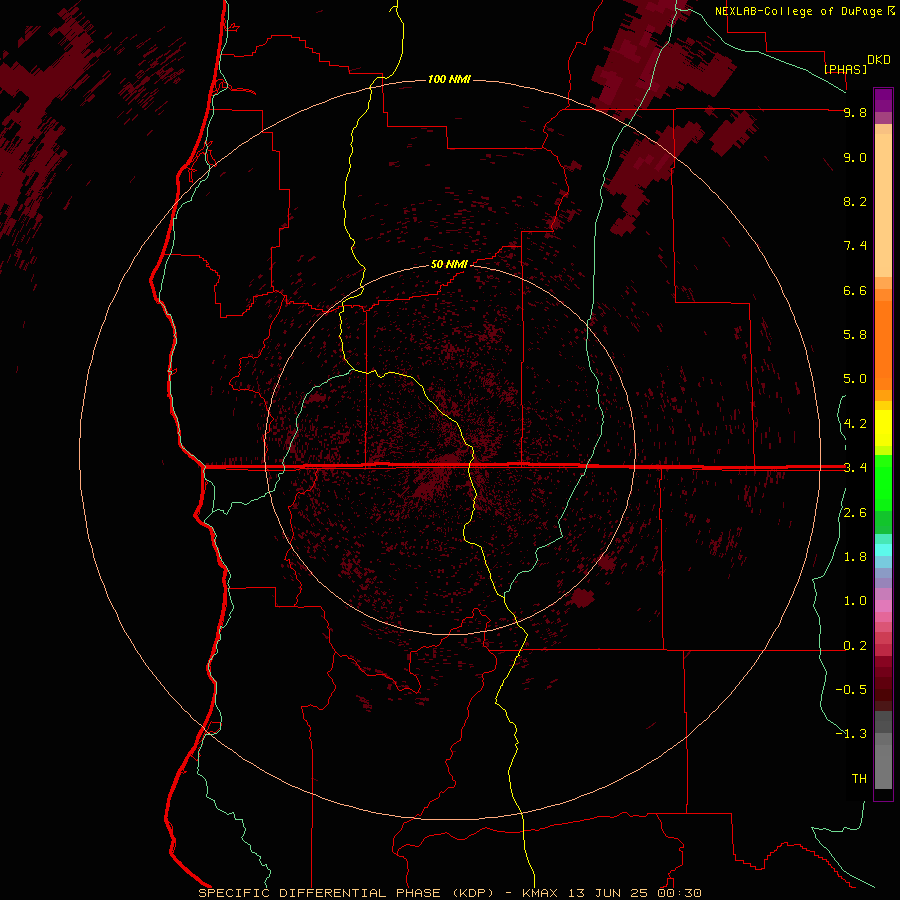900x900 pixels.
Task: Click the SPECIFIC DIFFERENTIAL PHASE (KDP) title text
Action: [x=346, y=893]
